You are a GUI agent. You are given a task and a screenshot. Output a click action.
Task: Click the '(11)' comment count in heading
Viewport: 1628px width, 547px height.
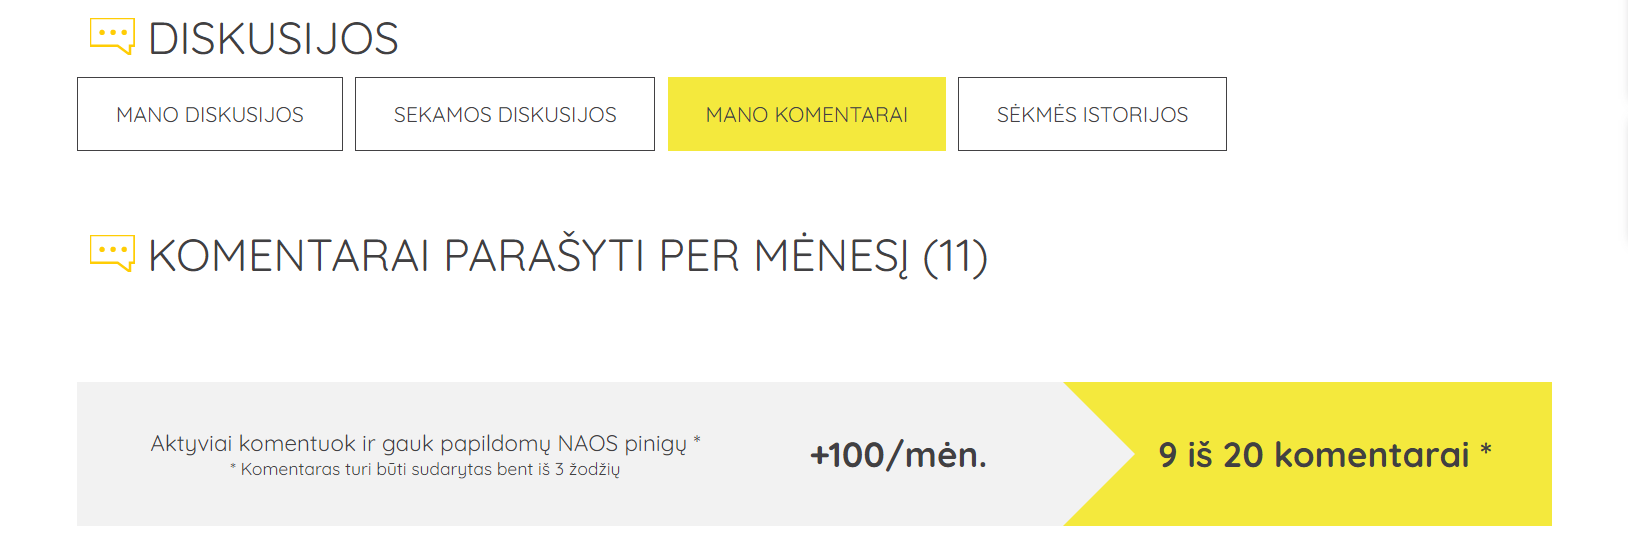click(x=955, y=256)
